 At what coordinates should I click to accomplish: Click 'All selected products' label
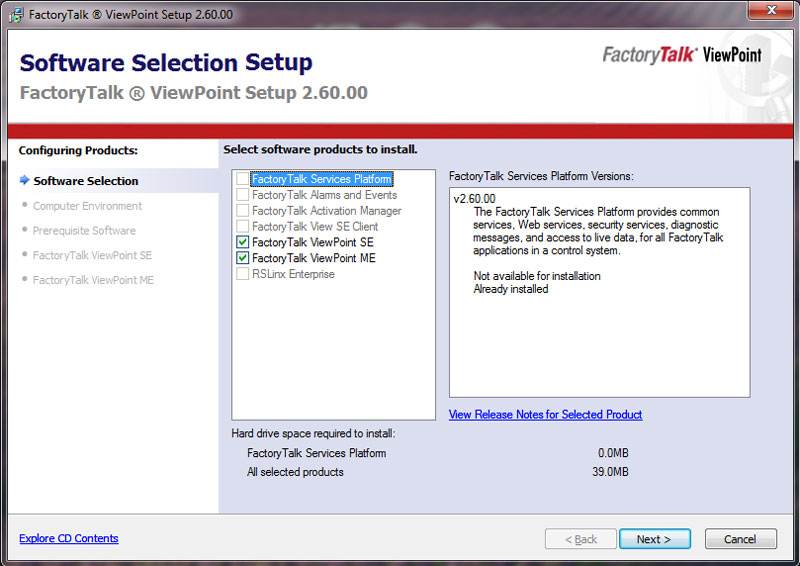point(295,472)
